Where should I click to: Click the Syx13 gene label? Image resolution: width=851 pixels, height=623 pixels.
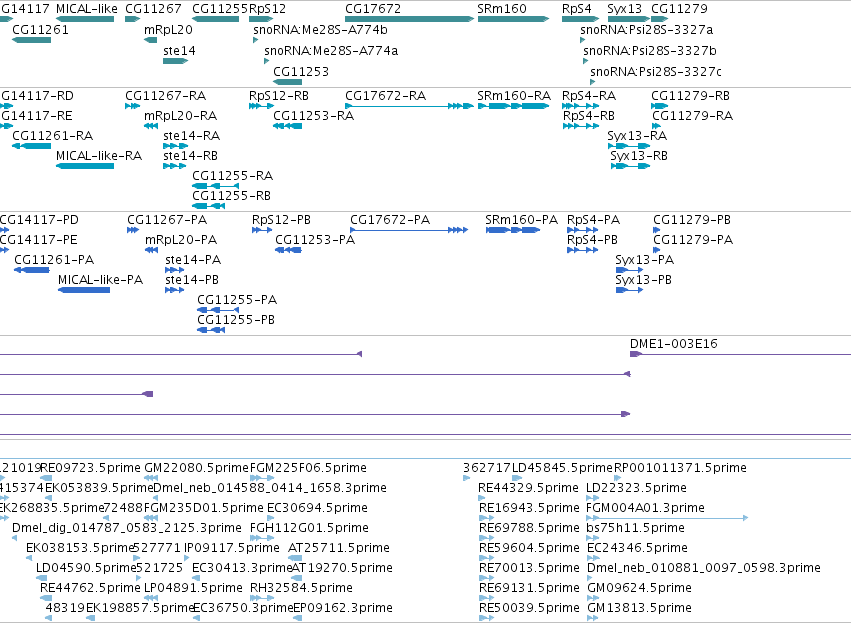tap(624, 9)
